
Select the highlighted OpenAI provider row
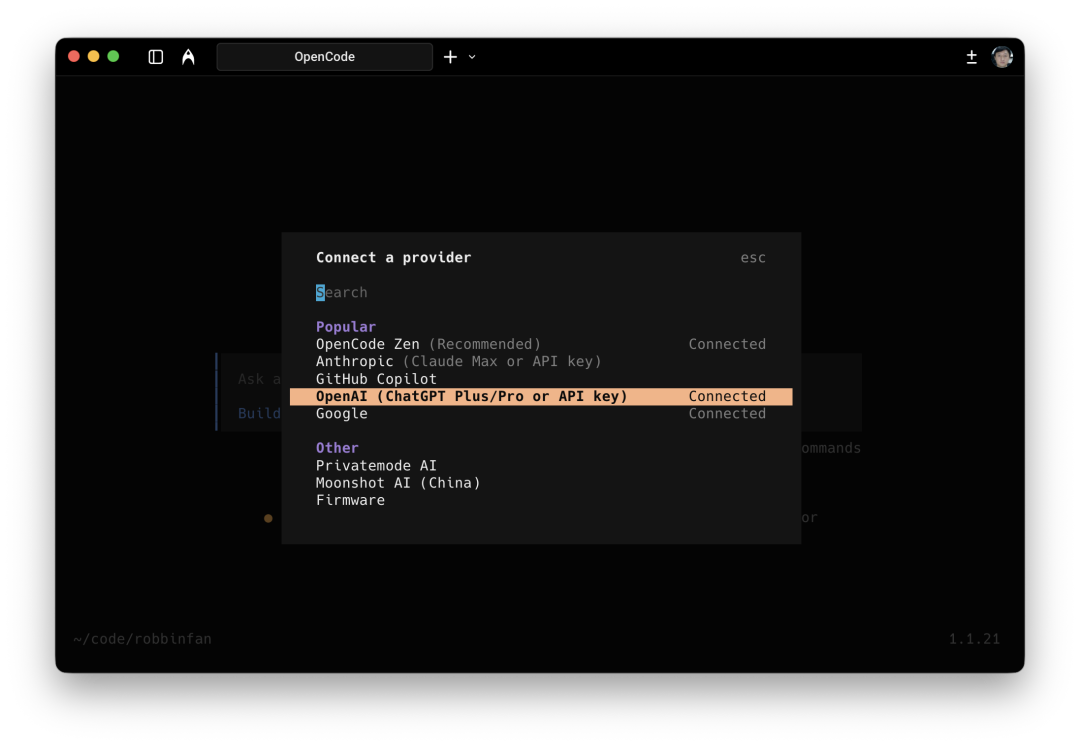[x=540, y=397]
